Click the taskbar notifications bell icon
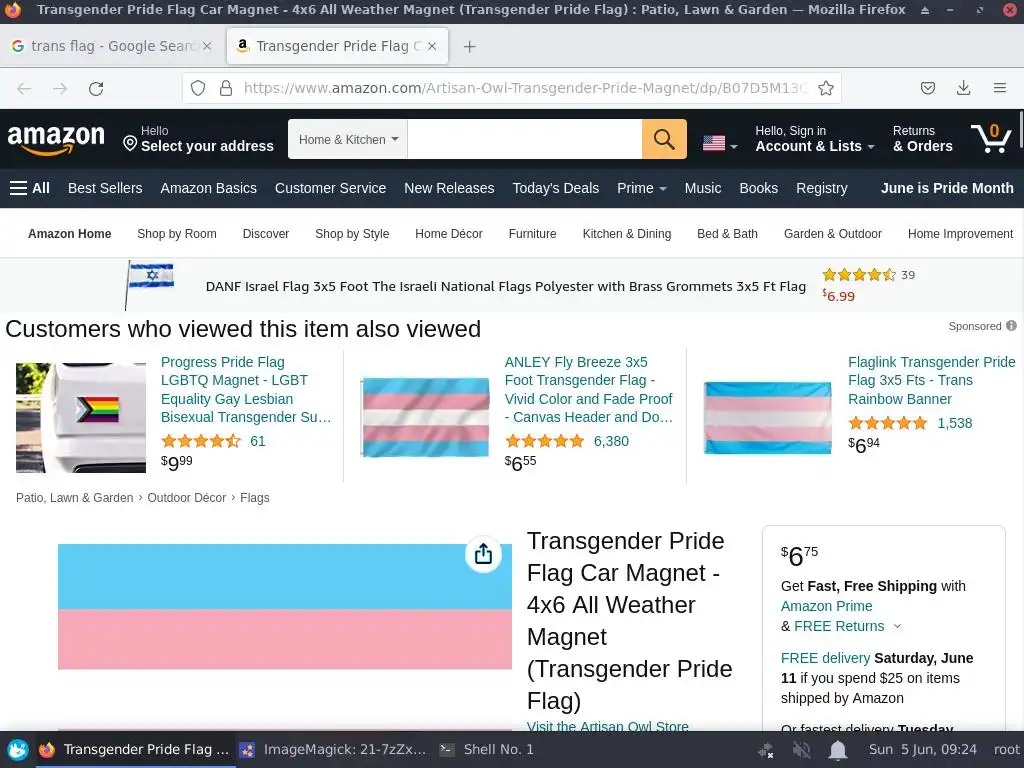This screenshot has width=1024, height=768. (837, 750)
